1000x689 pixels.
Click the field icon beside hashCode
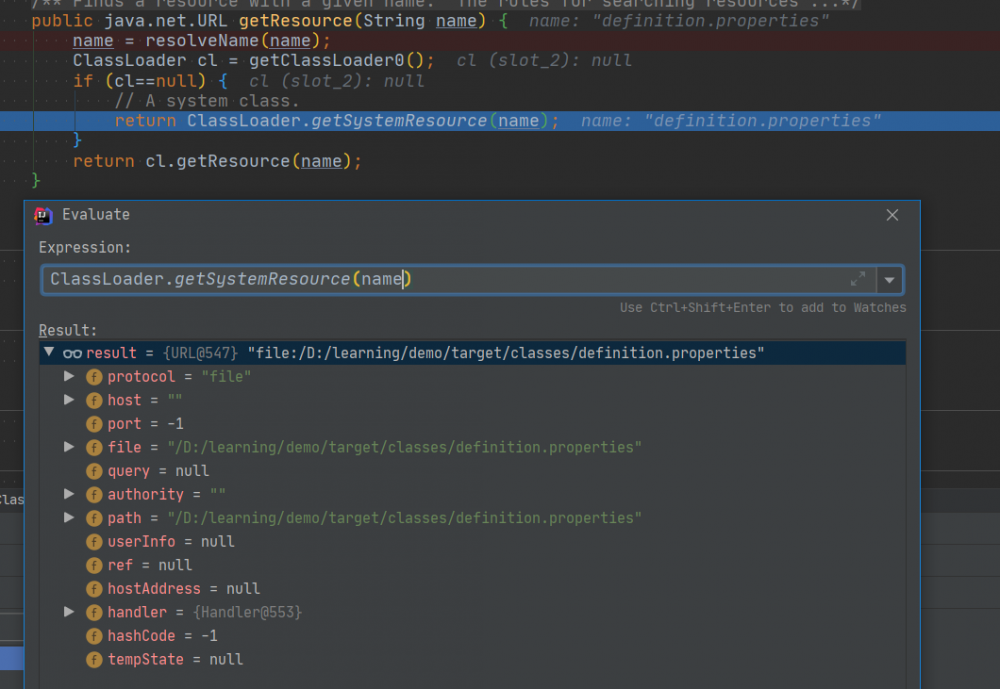(93, 635)
